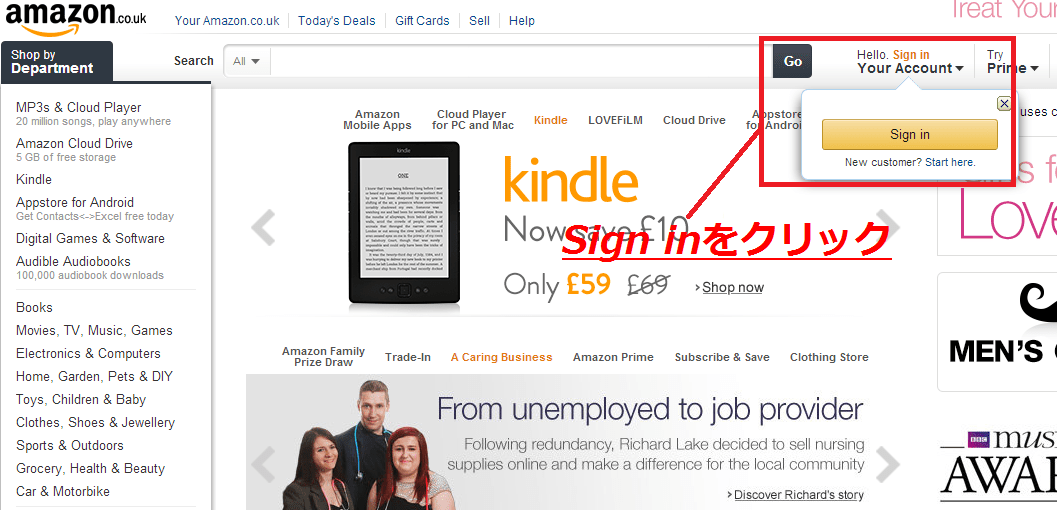
Task: Open Today's Deals in top navigation
Action: (336, 21)
